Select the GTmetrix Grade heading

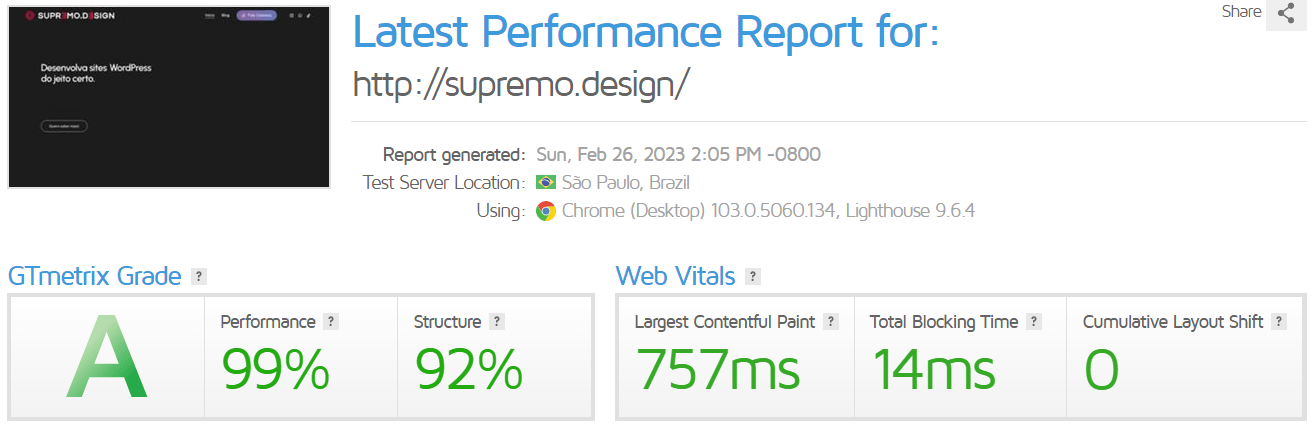pyautogui.click(x=95, y=276)
